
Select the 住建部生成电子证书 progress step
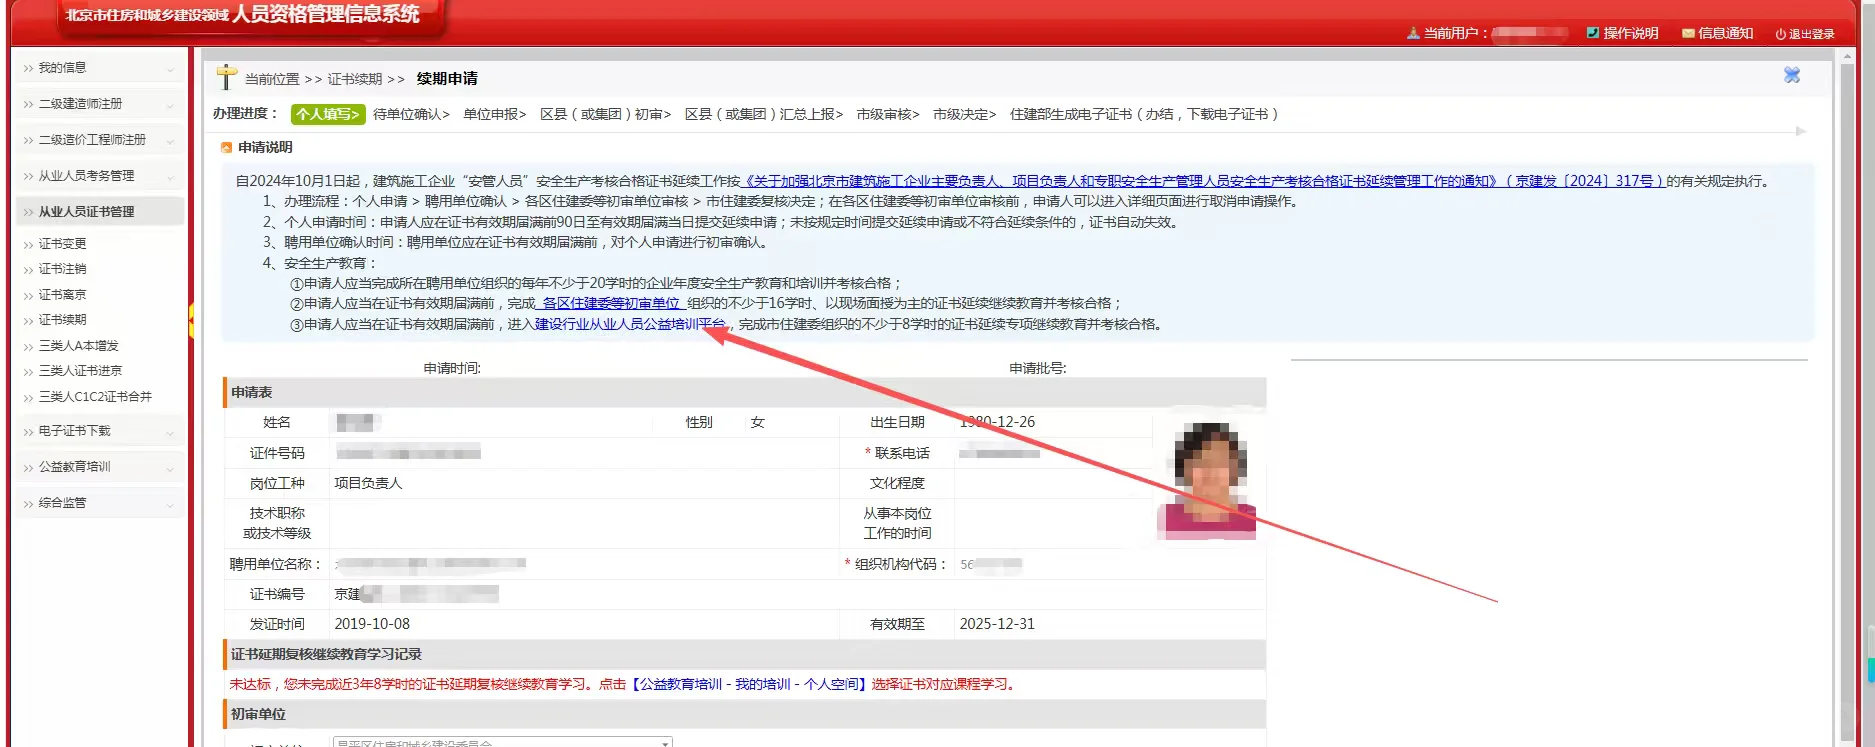pos(1144,114)
